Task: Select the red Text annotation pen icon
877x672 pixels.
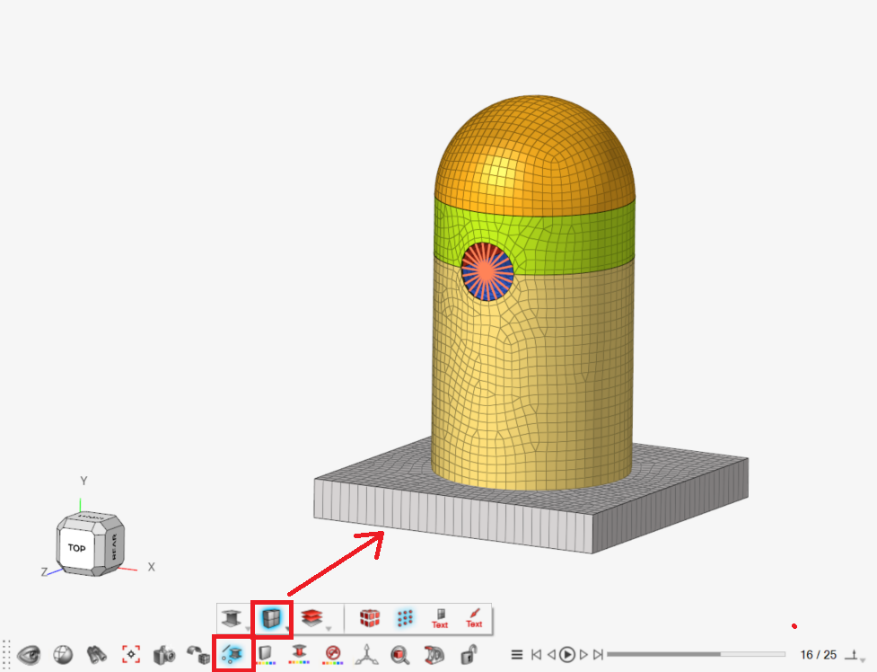Action: coord(473,616)
